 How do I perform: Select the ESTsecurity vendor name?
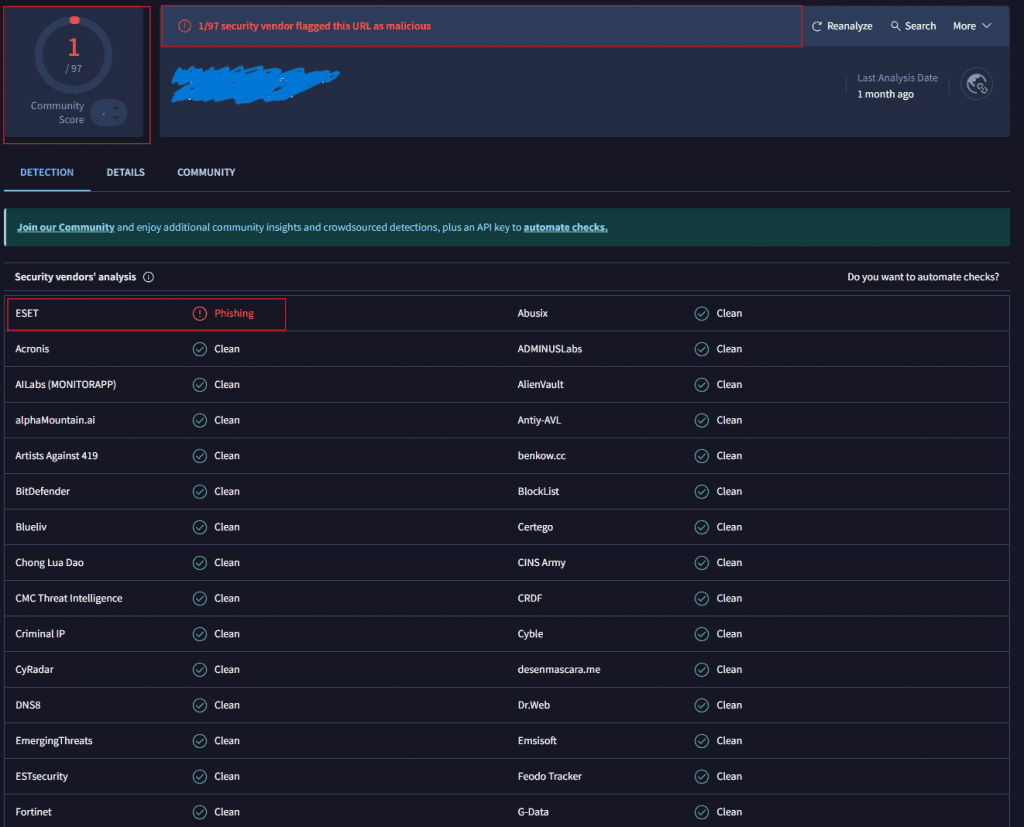pos(42,777)
